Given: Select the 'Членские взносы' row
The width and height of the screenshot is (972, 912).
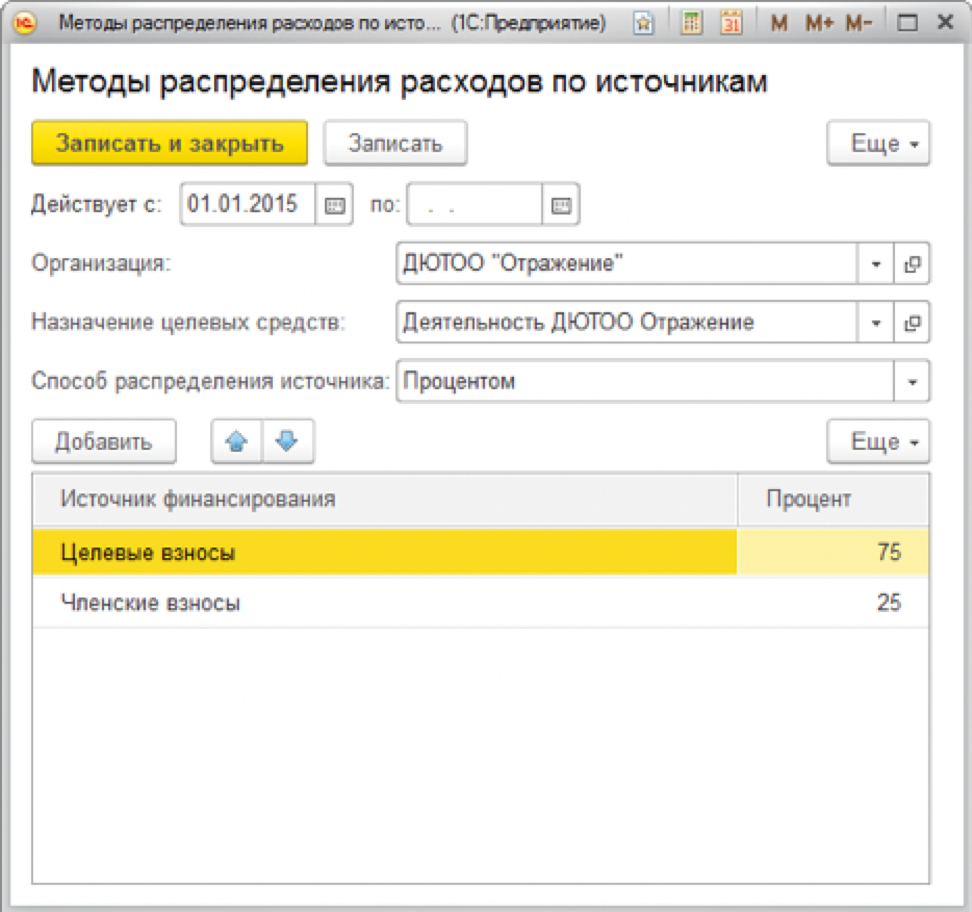Looking at the screenshot, I should tap(150, 603).
